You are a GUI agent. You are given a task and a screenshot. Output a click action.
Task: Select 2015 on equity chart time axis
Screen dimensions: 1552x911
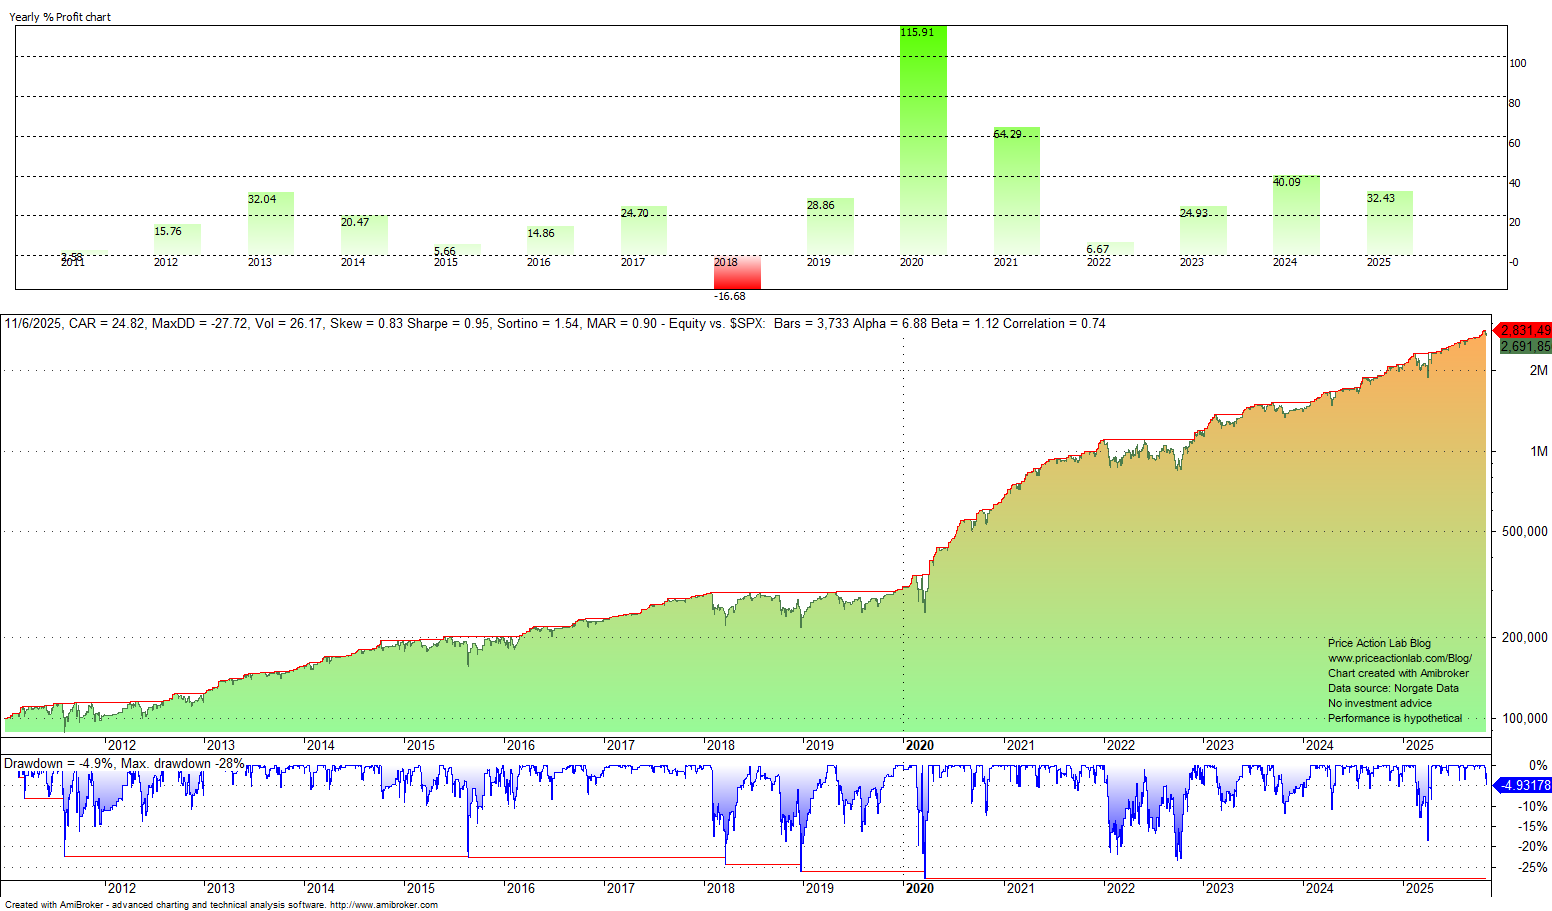[421, 745]
